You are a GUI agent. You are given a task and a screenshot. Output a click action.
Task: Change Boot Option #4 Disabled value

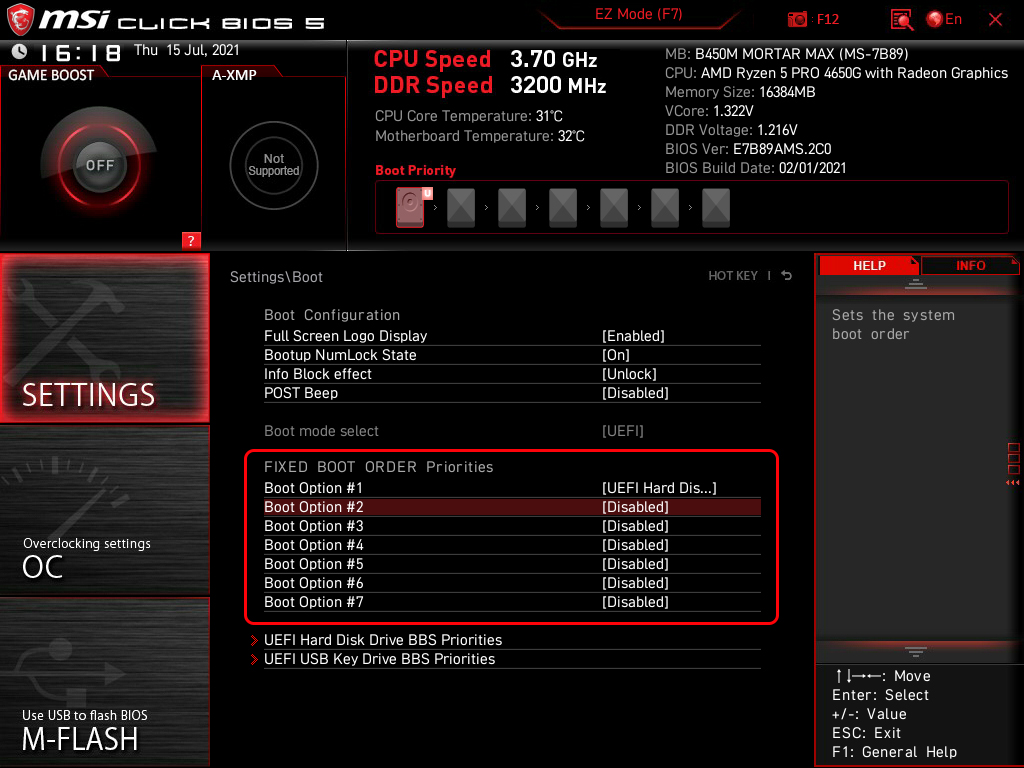pyautogui.click(x=635, y=545)
